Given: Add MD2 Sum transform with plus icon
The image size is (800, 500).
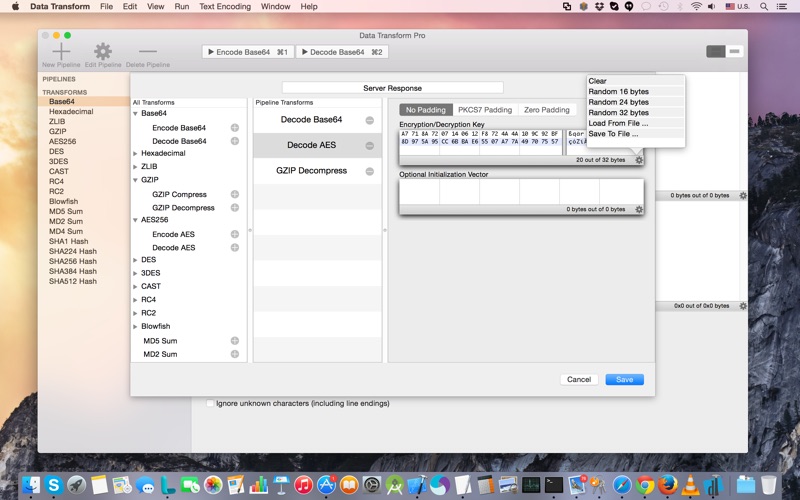Looking at the screenshot, I should click(235, 354).
